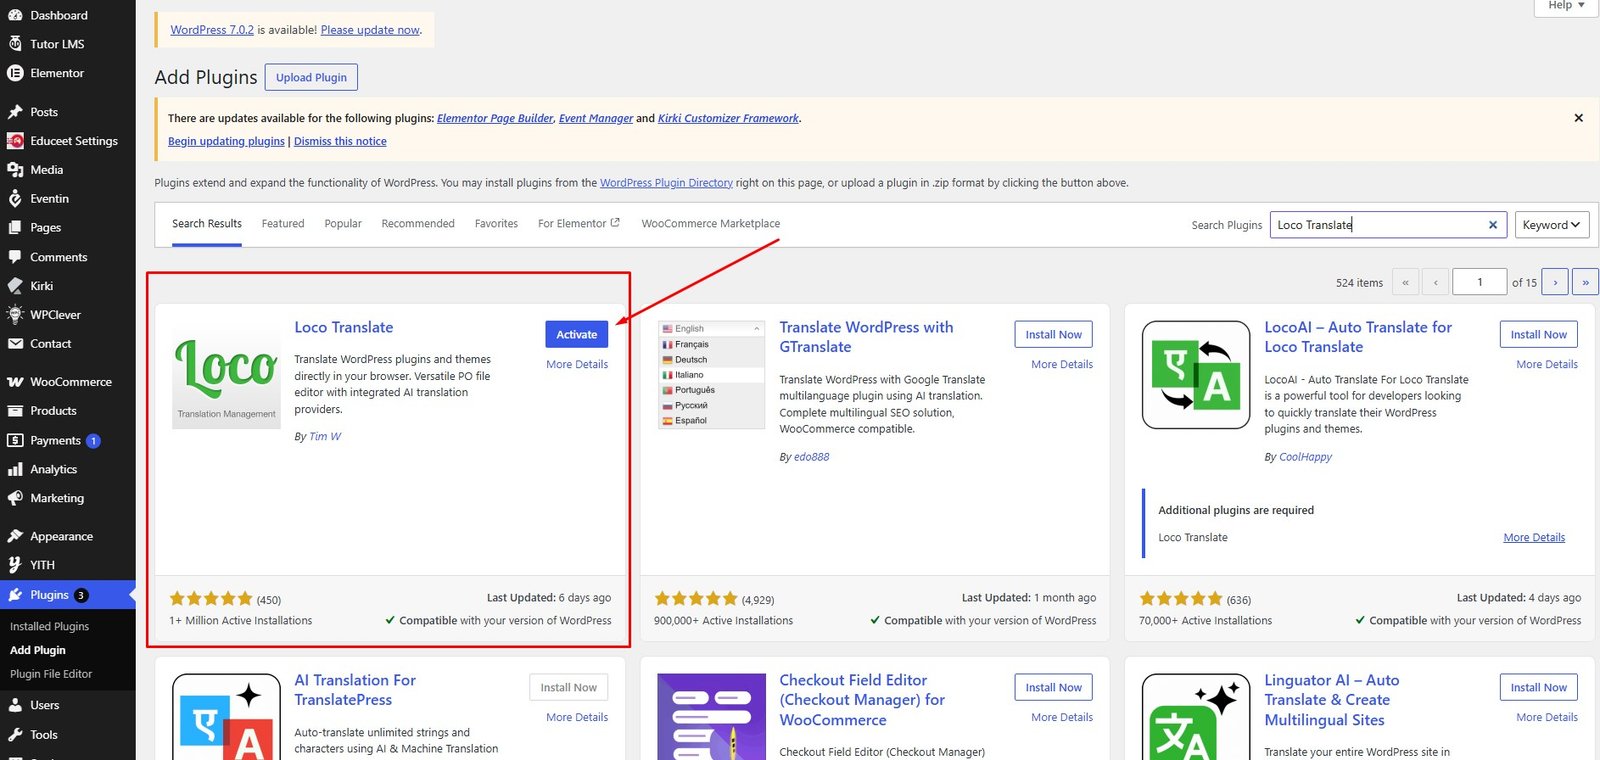Expand the Help dropdown tab
The height and width of the screenshot is (760, 1600).
[1567, 6]
